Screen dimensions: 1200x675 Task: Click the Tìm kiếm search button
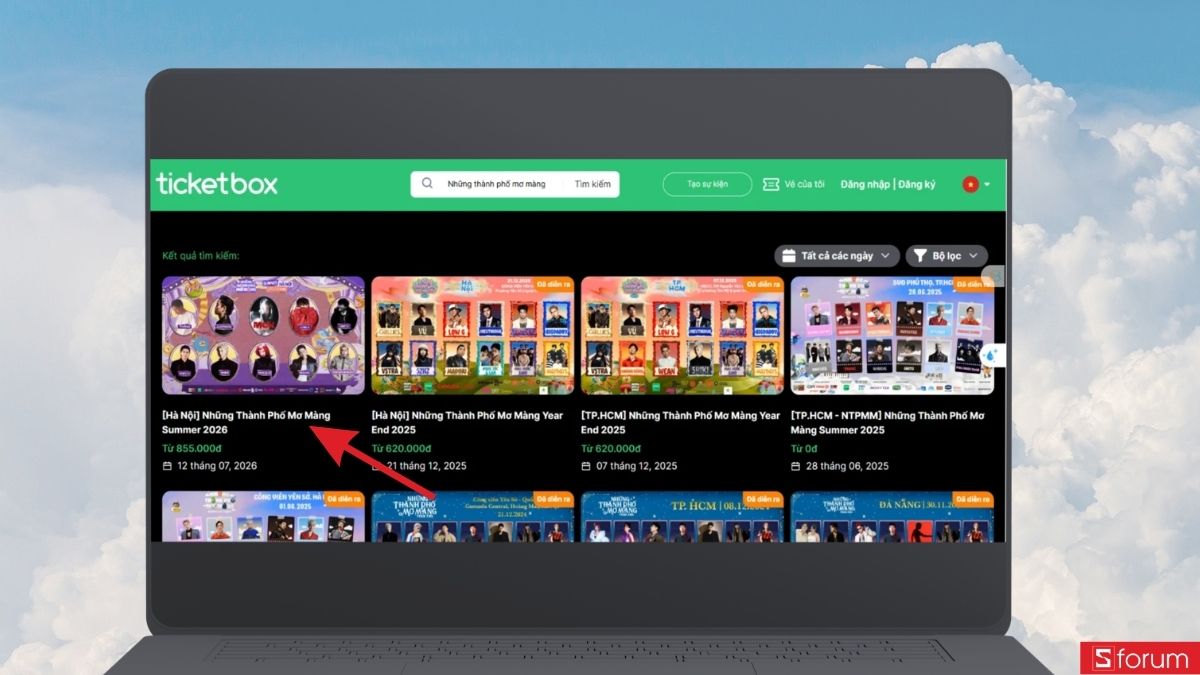[x=592, y=184]
